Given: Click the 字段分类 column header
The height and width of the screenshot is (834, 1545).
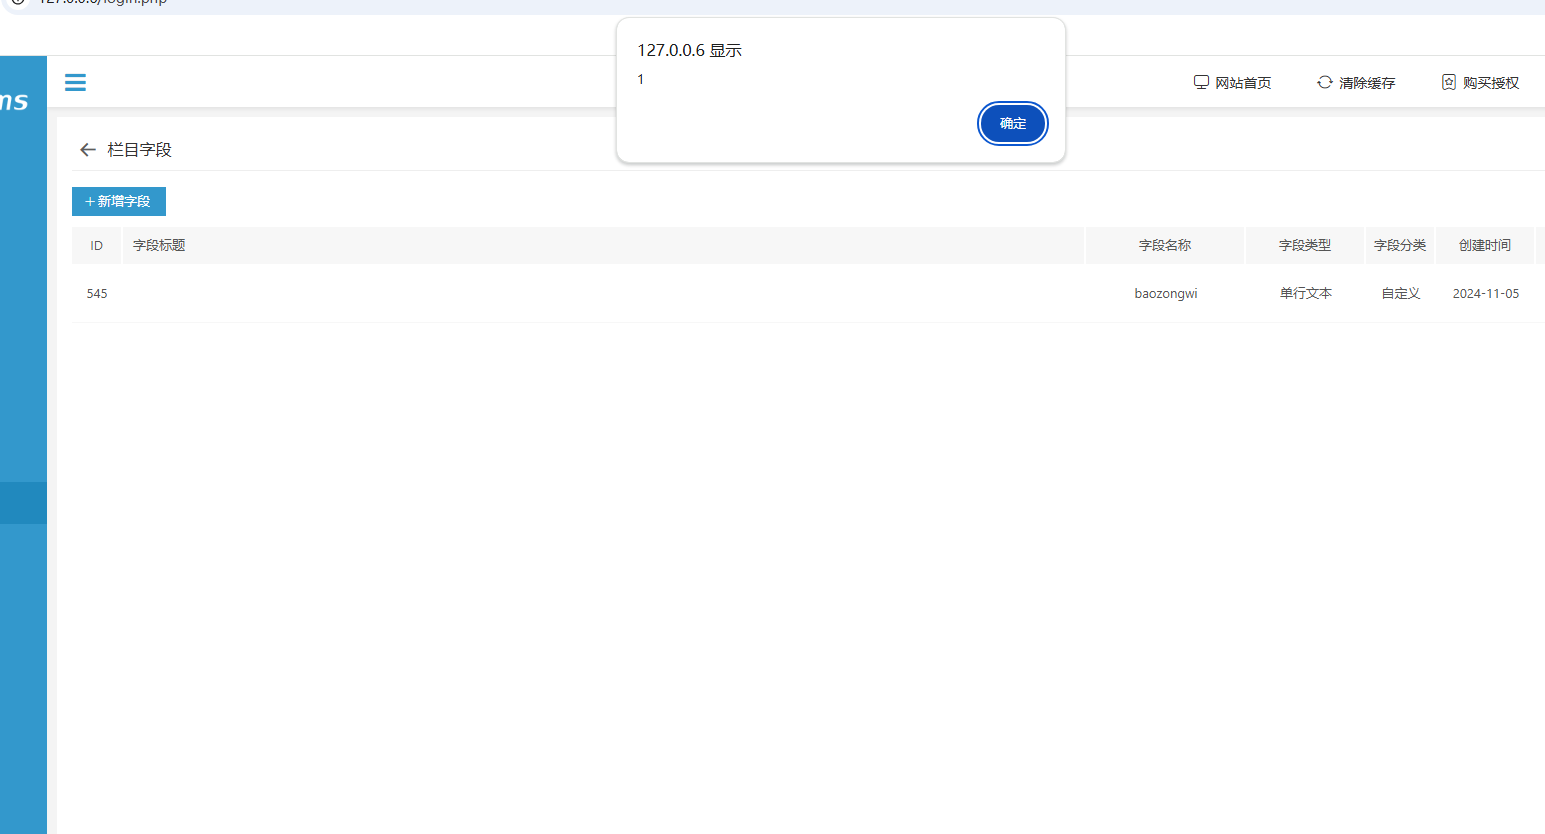Looking at the screenshot, I should 1400,246.
